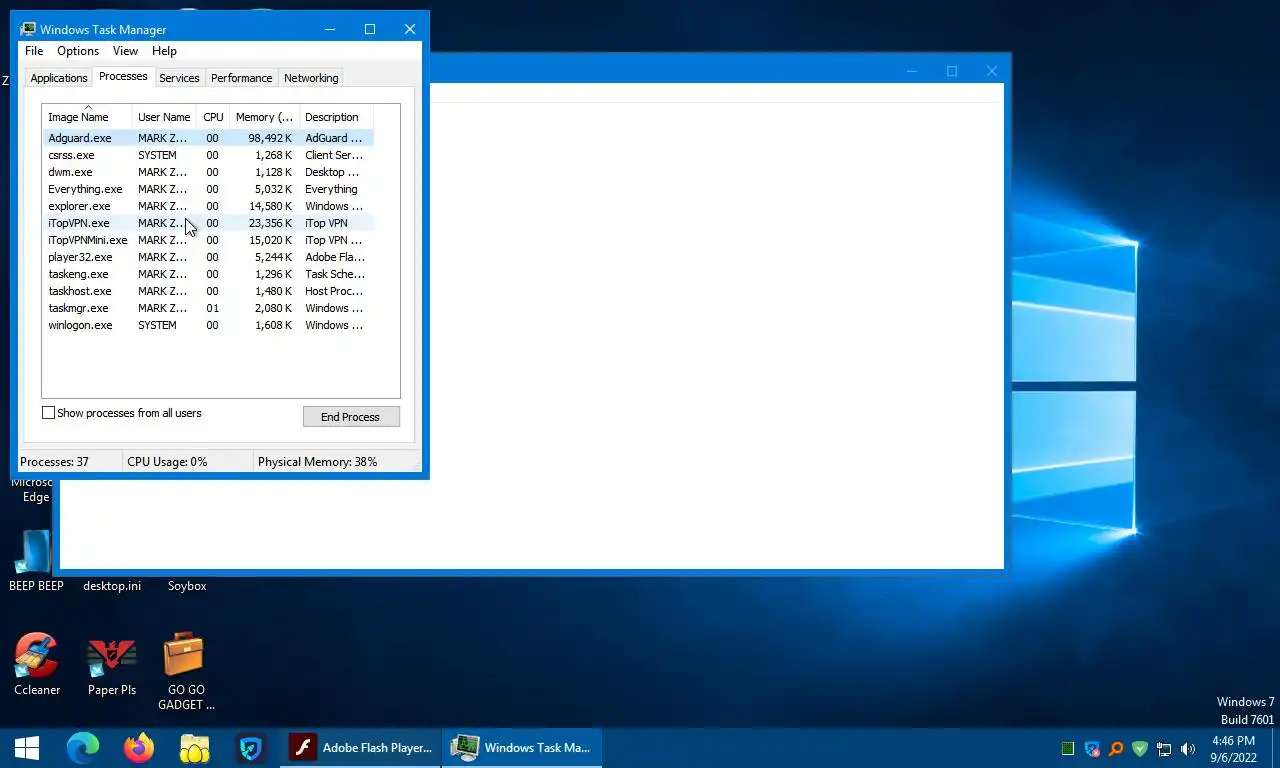Maximize the Windows Task Manager window
The image size is (1280, 768).
[x=369, y=29]
